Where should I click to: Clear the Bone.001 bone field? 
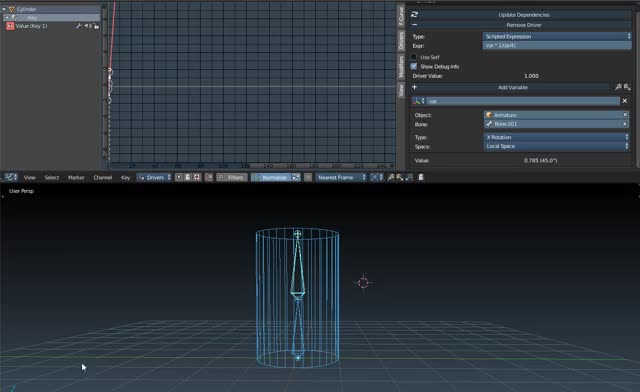[x=625, y=124]
